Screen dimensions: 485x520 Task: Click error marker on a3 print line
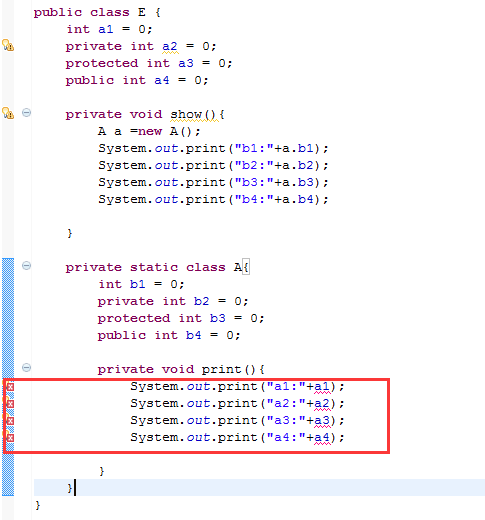pyautogui.click(x=10, y=421)
